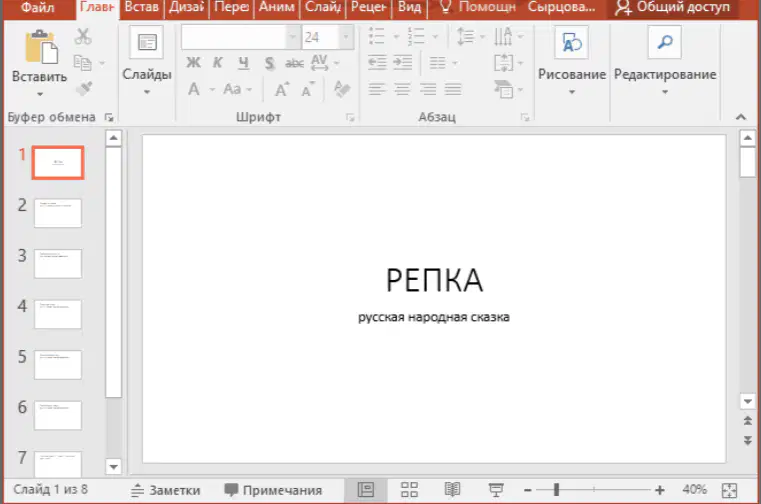Open the Copy icon dropdown arrow
The height and width of the screenshot is (504, 761).
[x=102, y=63]
